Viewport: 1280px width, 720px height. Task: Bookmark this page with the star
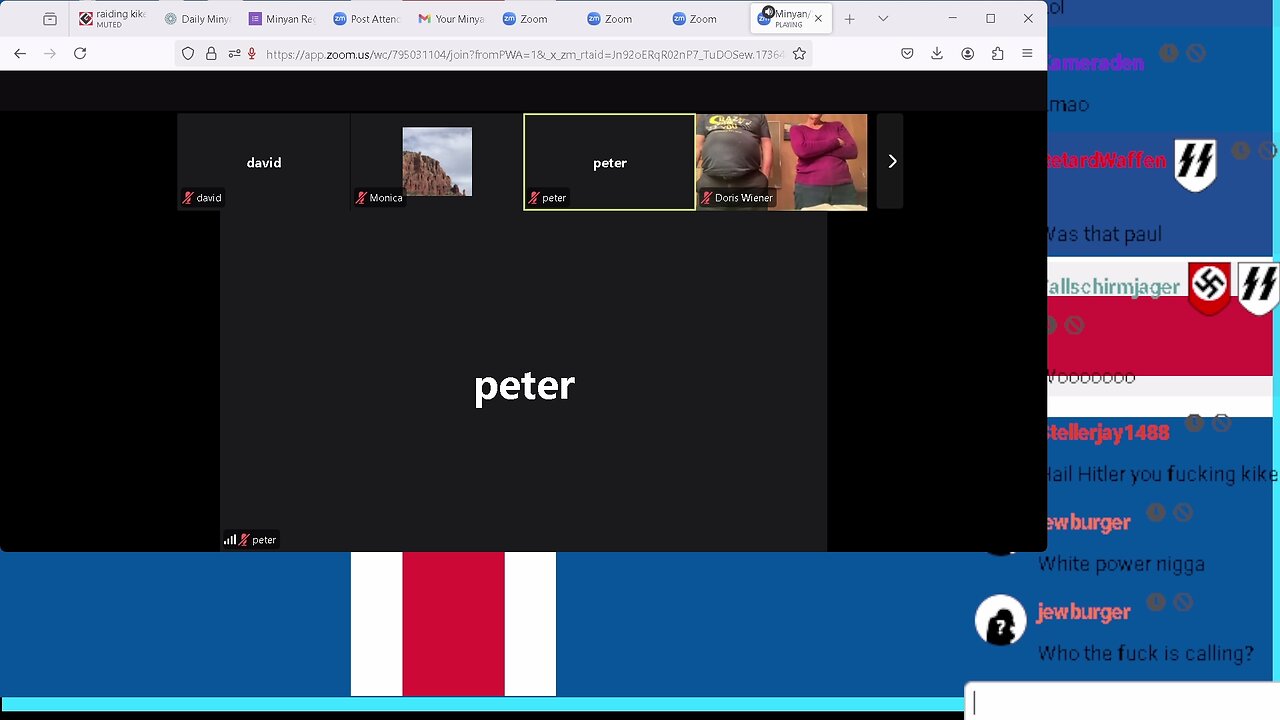(x=799, y=54)
